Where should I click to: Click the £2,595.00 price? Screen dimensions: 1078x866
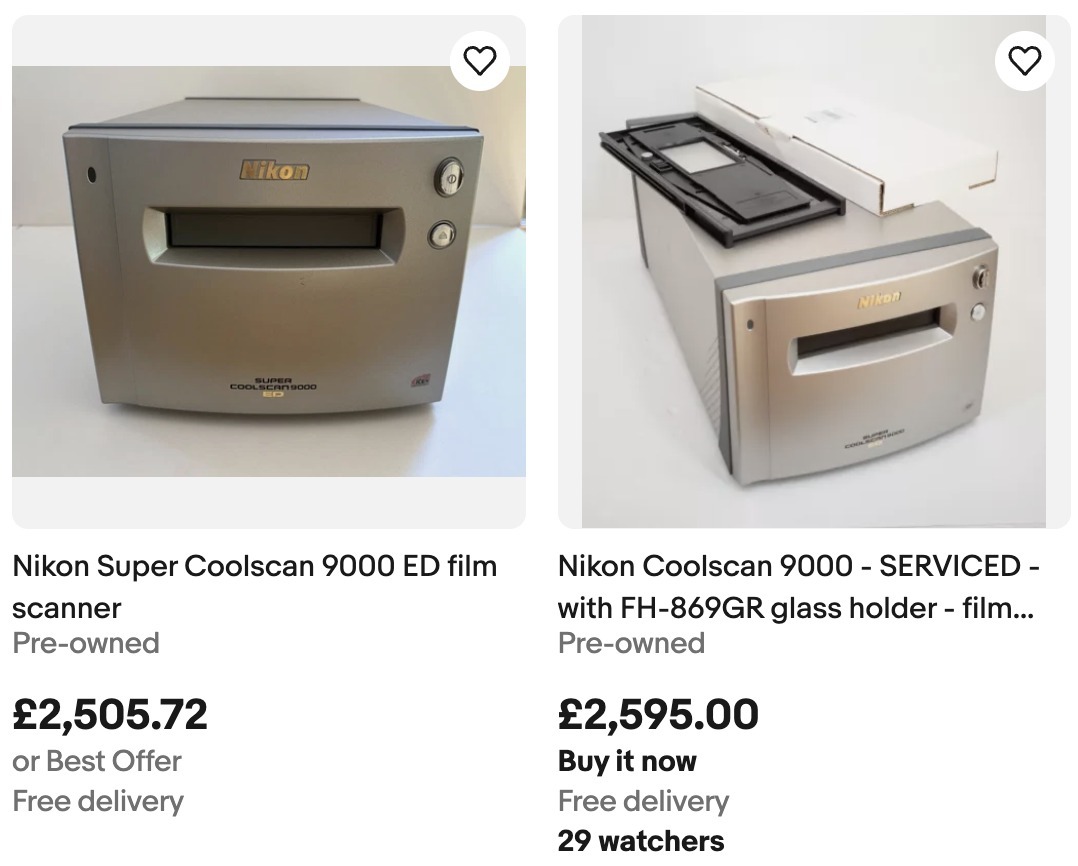658,714
